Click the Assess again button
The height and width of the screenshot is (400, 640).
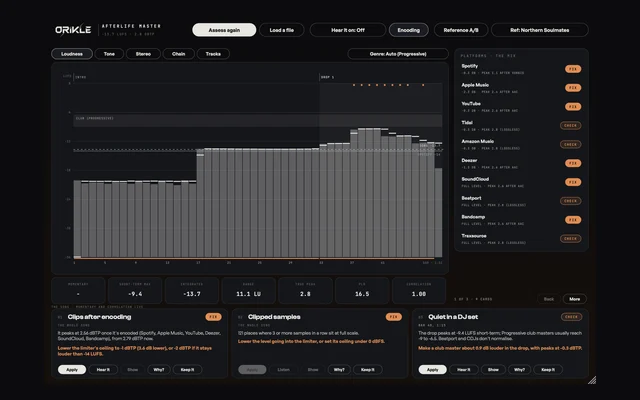(x=224, y=30)
